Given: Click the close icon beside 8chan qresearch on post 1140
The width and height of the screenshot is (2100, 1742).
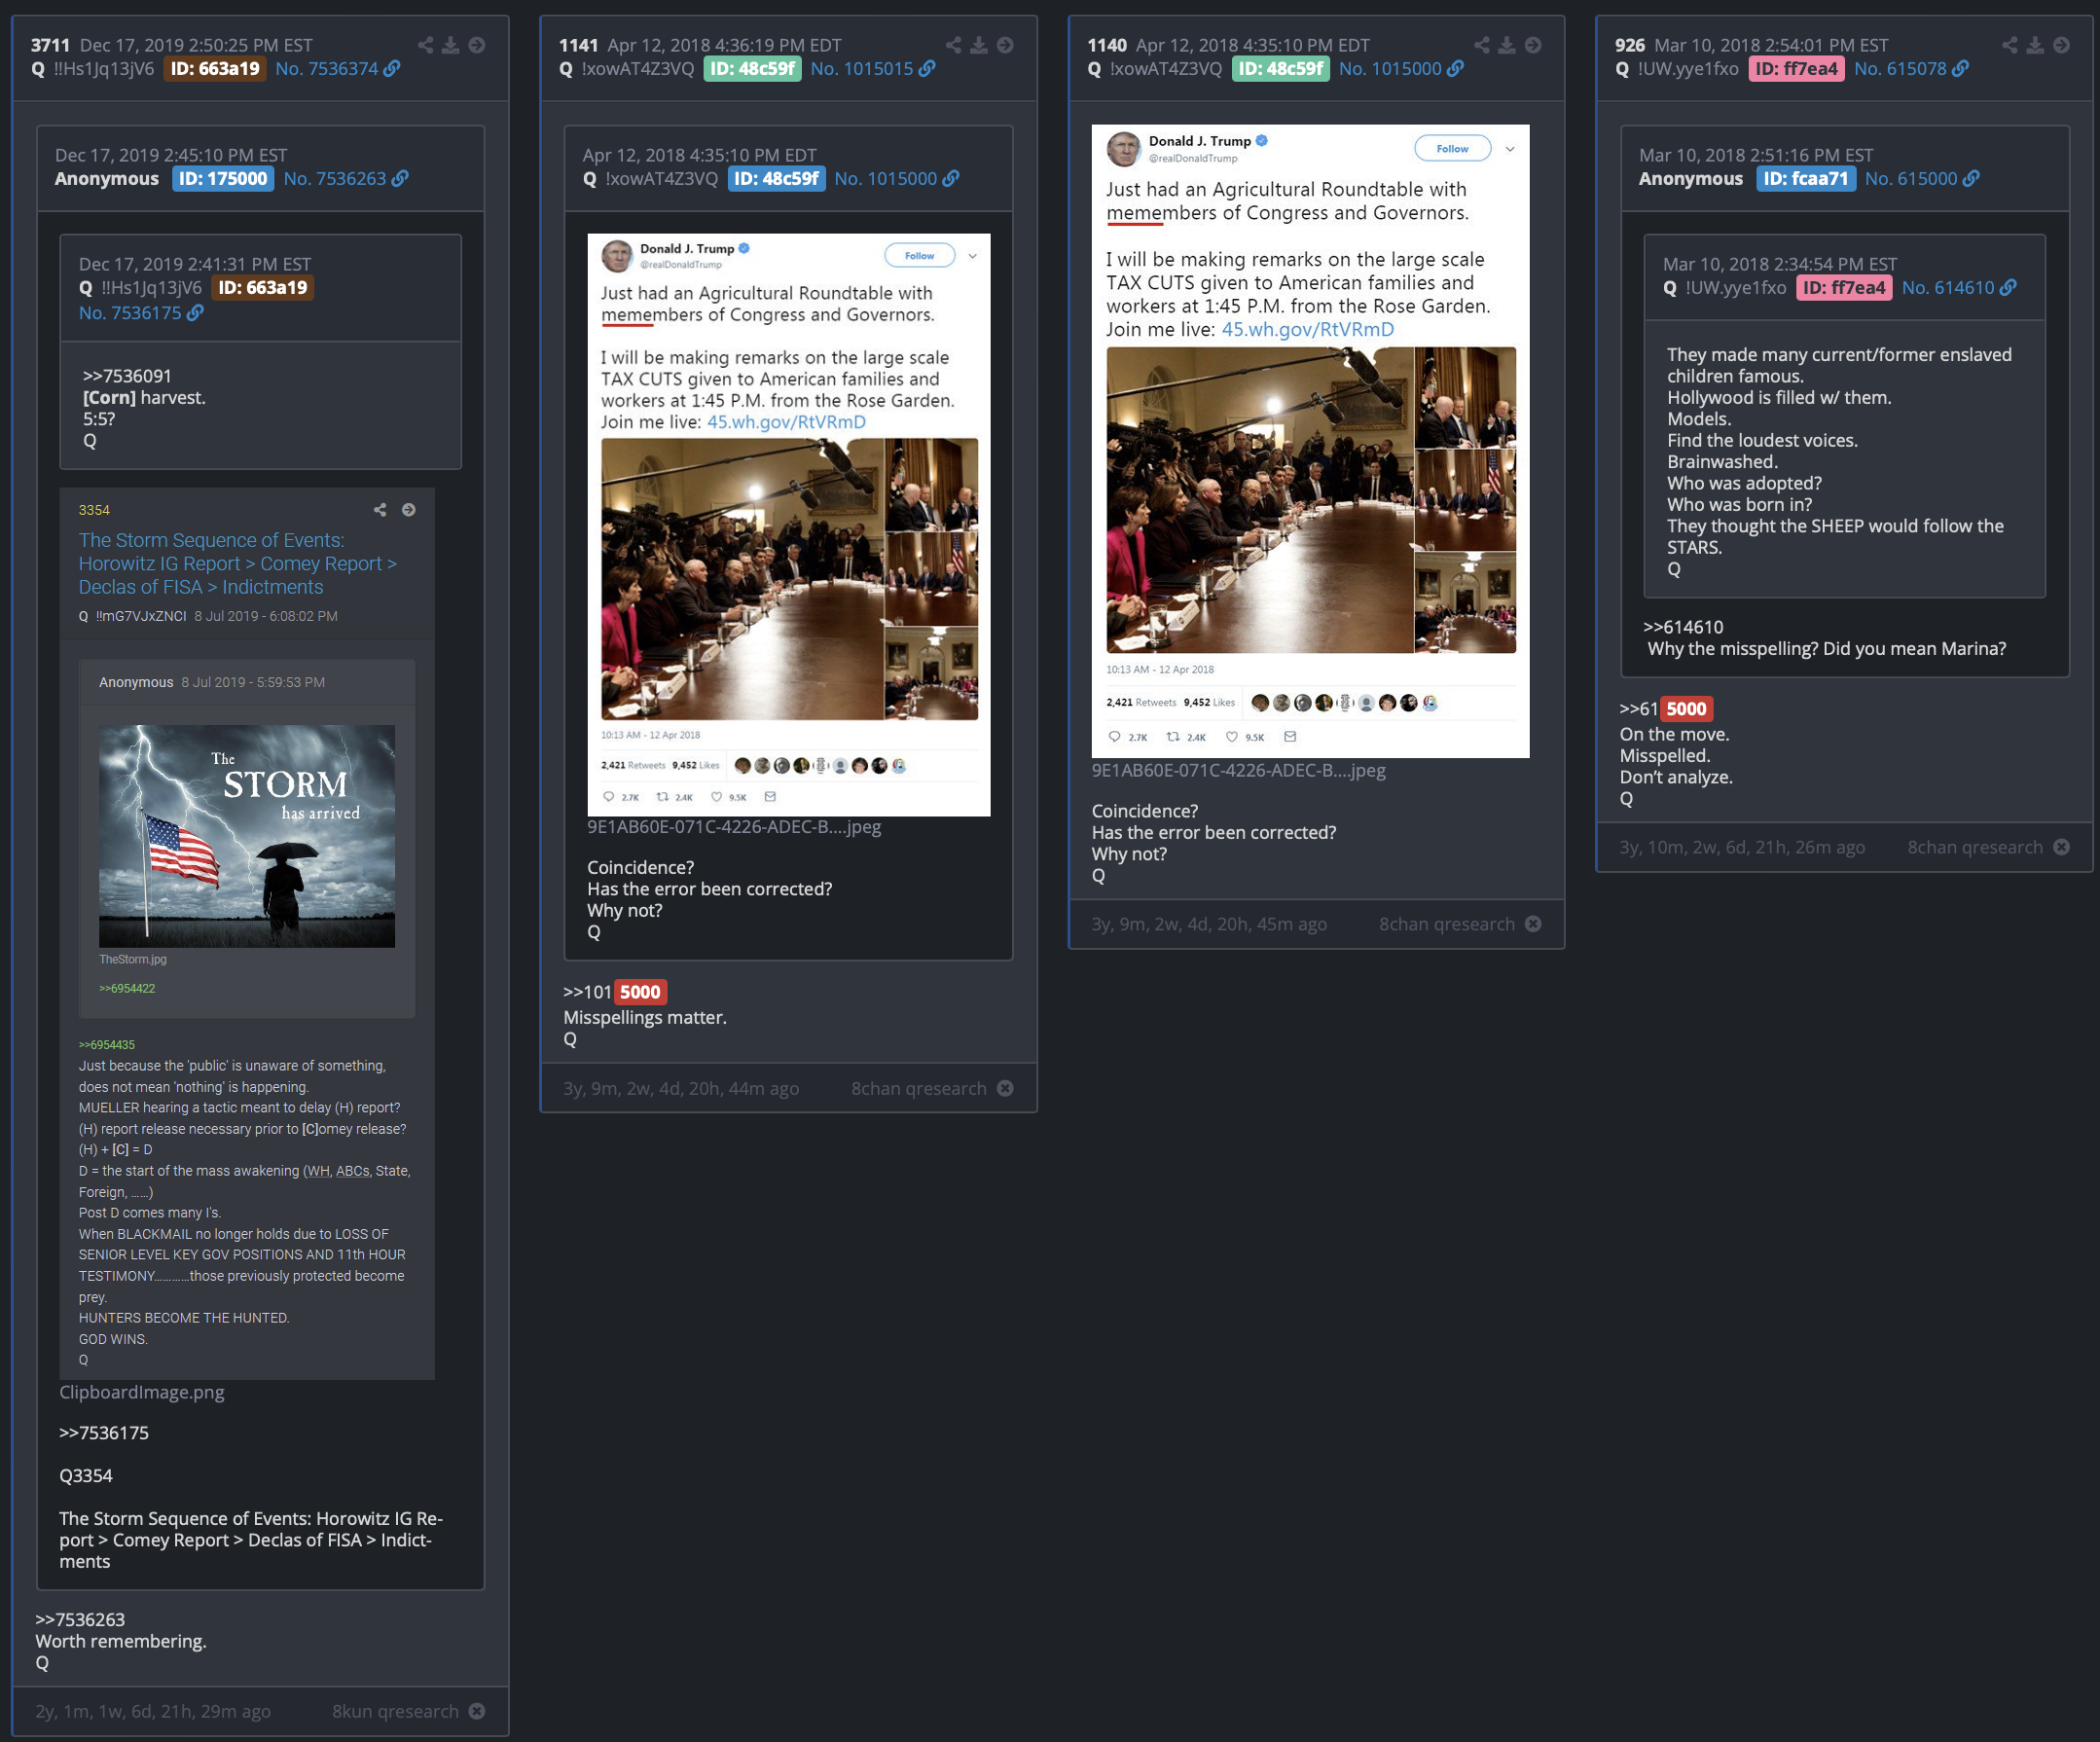Looking at the screenshot, I should click(x=1533, y=924).
